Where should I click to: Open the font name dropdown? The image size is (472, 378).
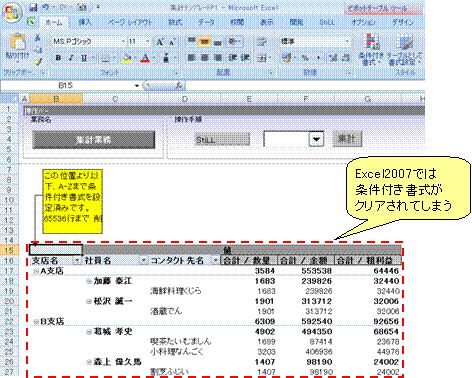[123, 41]
